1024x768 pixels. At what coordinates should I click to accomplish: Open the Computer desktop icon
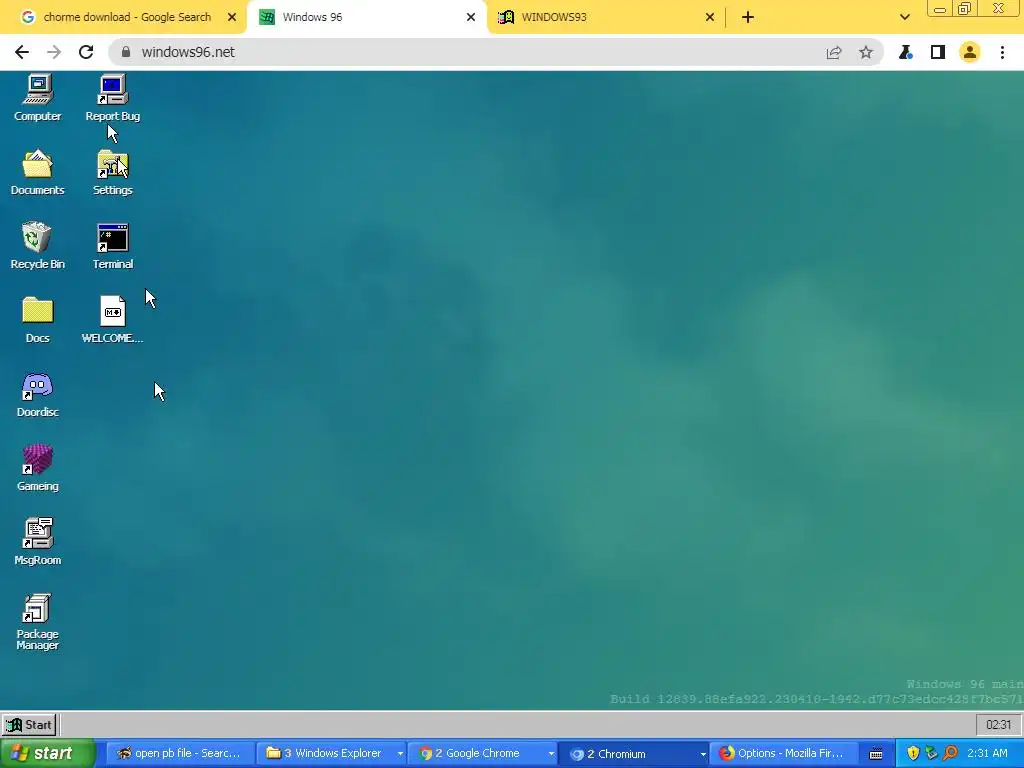37,98
